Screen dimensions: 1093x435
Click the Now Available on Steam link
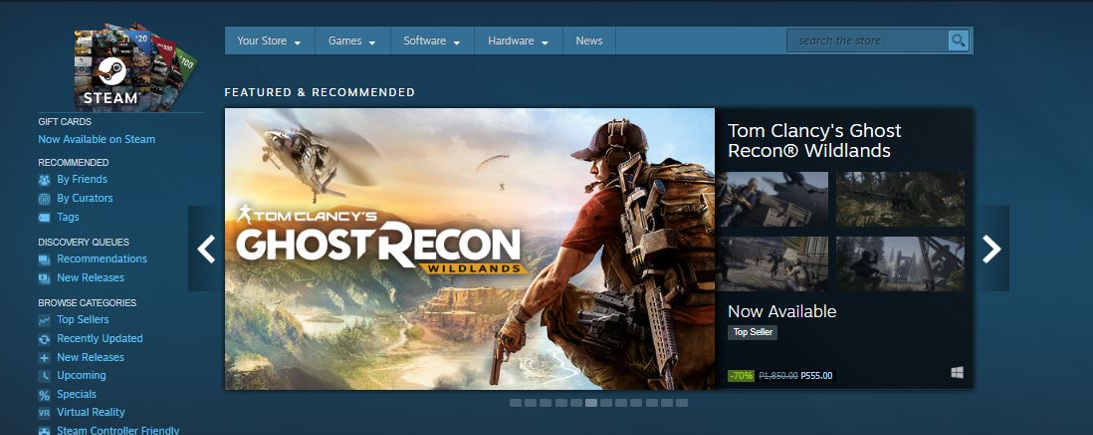pyautogui.click(x=96, y=140)
